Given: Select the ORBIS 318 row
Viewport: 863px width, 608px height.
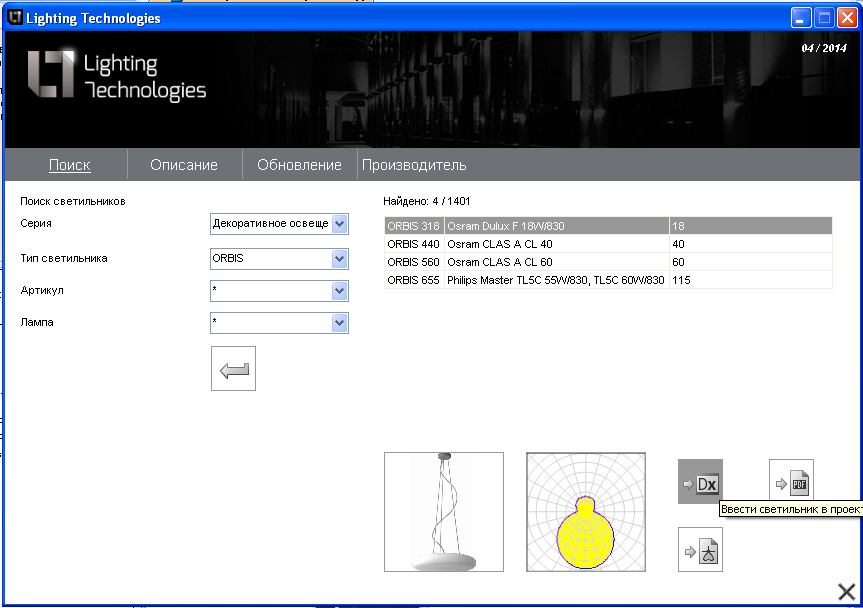Looking at the screenshot, I should coord(608,226).
